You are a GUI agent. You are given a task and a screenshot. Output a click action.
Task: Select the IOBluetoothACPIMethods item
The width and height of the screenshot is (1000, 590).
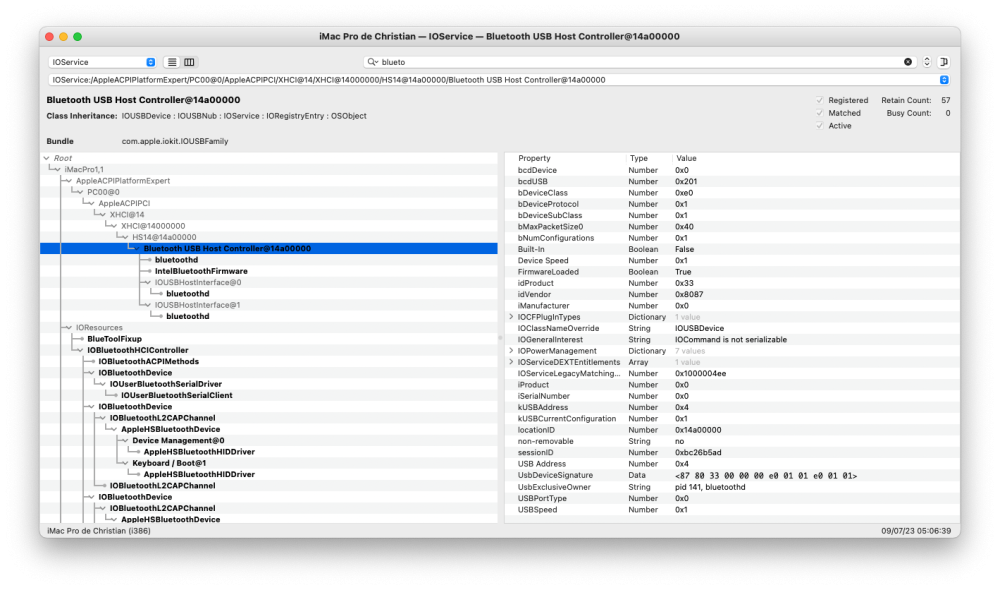[x=149, y=362]
